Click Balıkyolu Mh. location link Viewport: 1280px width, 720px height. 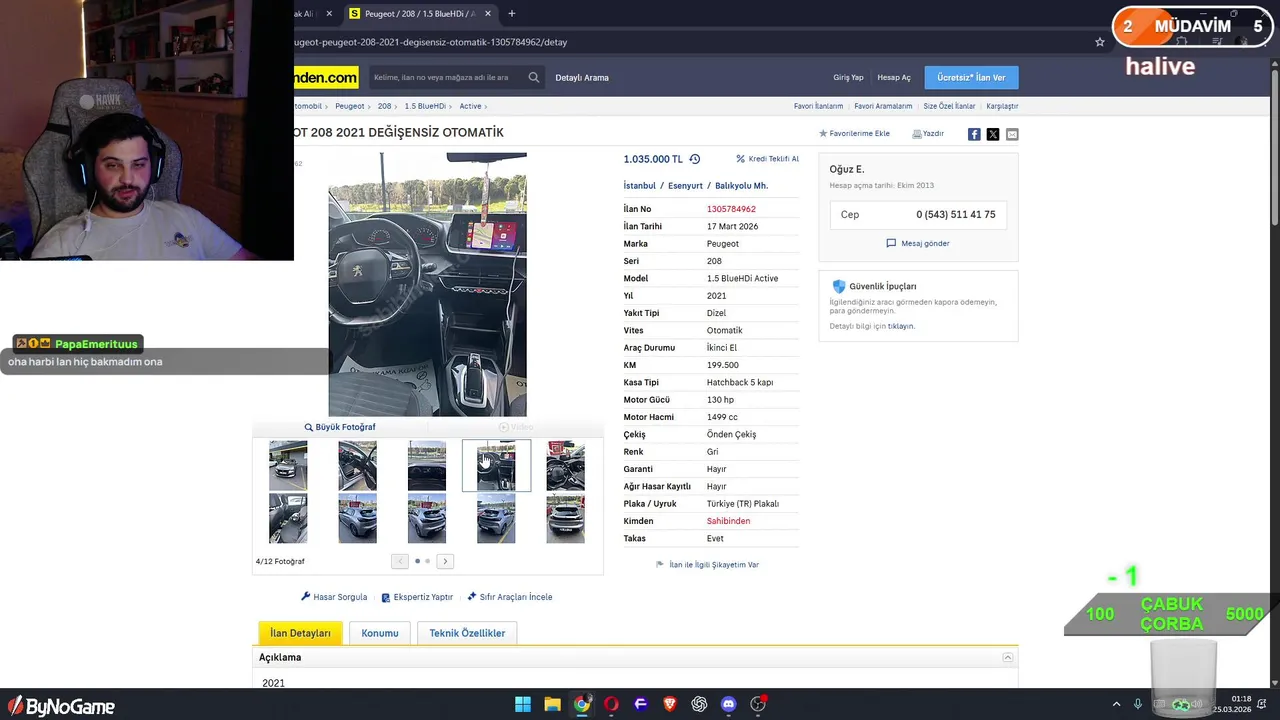741,185
